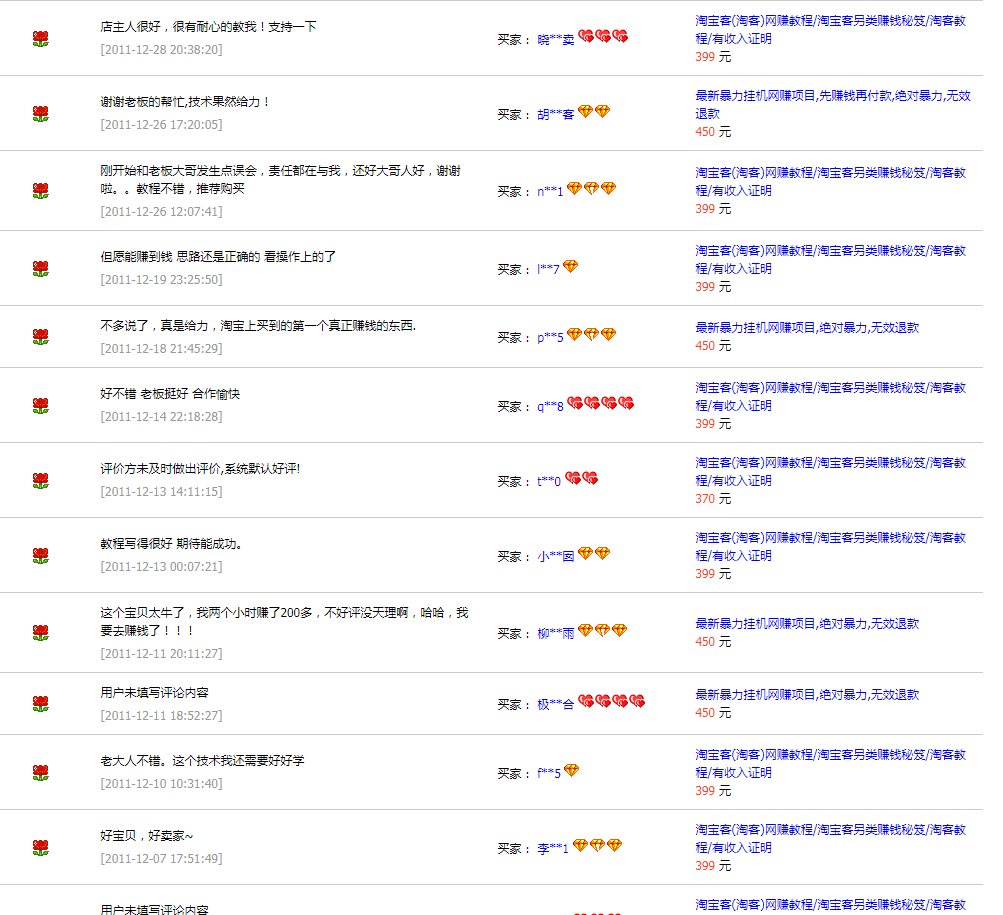
Task: Open buyer p**5 profile link
Action: (x=550, y=338)
